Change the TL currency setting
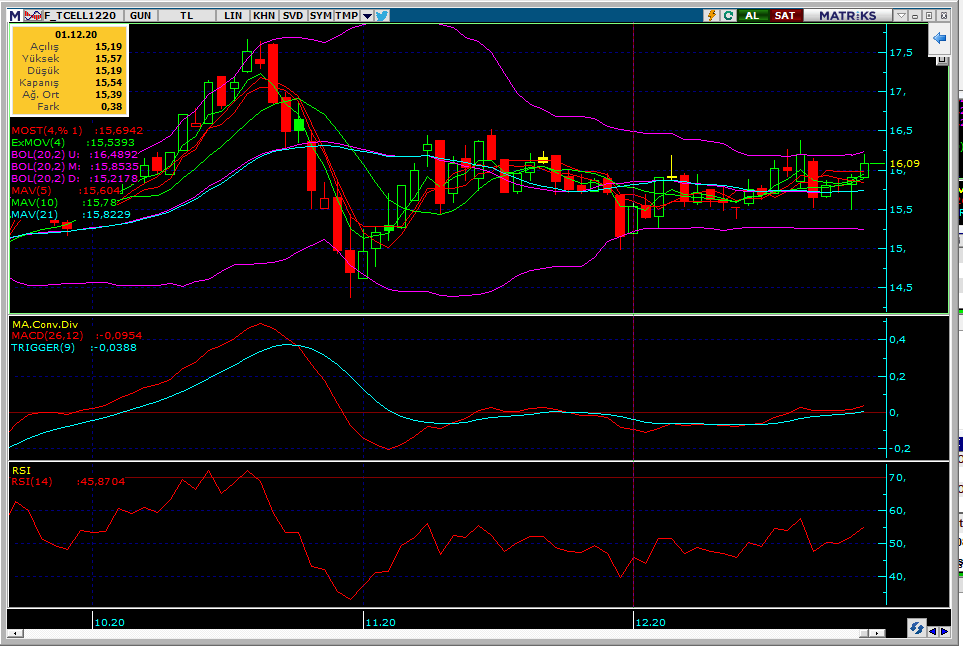The image size is (963, 646). pyautogui.click(x=187, y=15)
